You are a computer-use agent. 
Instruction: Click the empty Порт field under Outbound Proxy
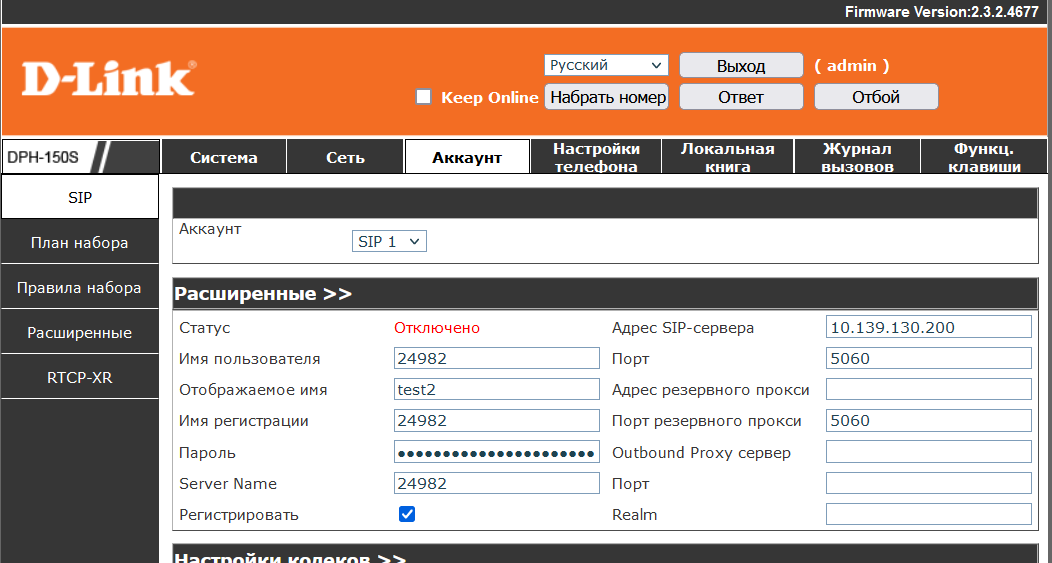pos(929,483)
